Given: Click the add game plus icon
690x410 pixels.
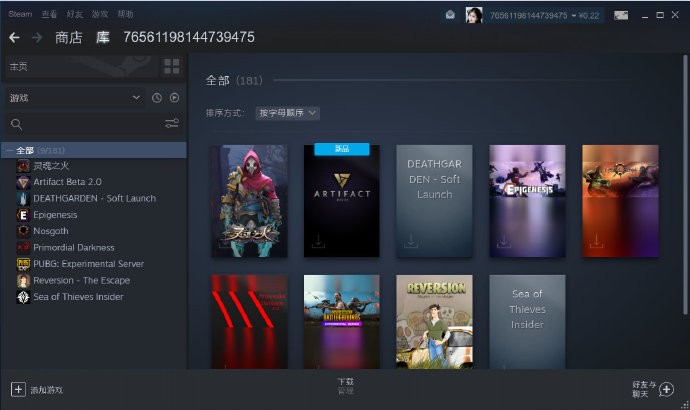Looking at the screenshot, I should [18, 389].
